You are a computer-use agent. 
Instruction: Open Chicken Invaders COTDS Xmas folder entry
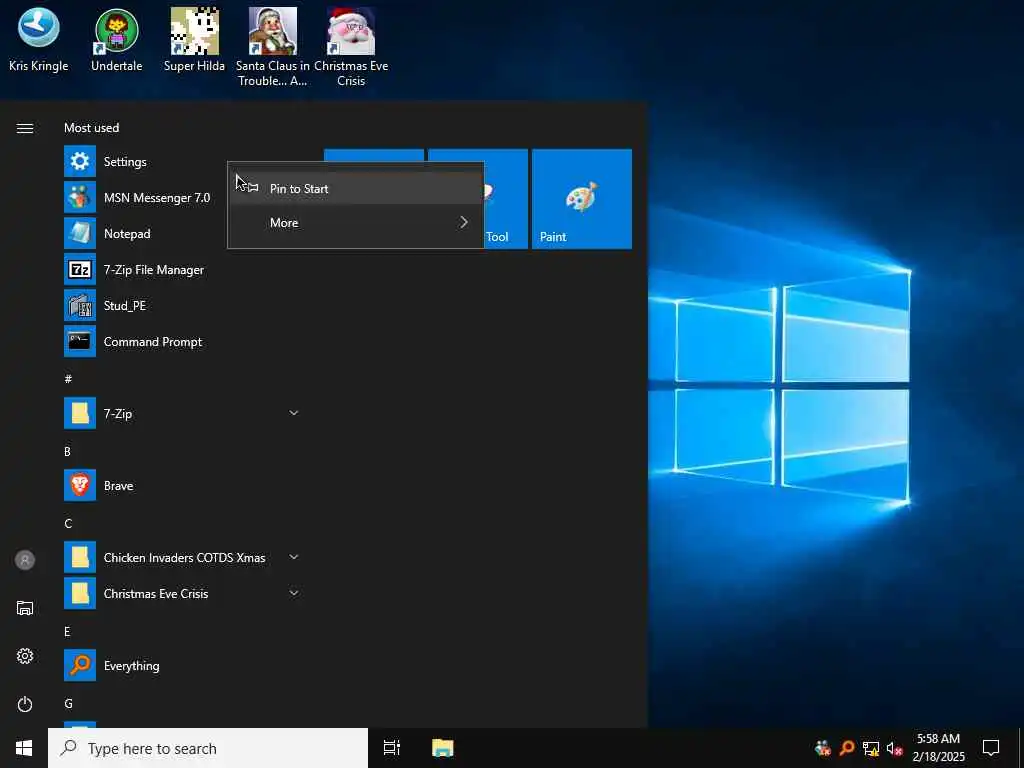point(183,557)
